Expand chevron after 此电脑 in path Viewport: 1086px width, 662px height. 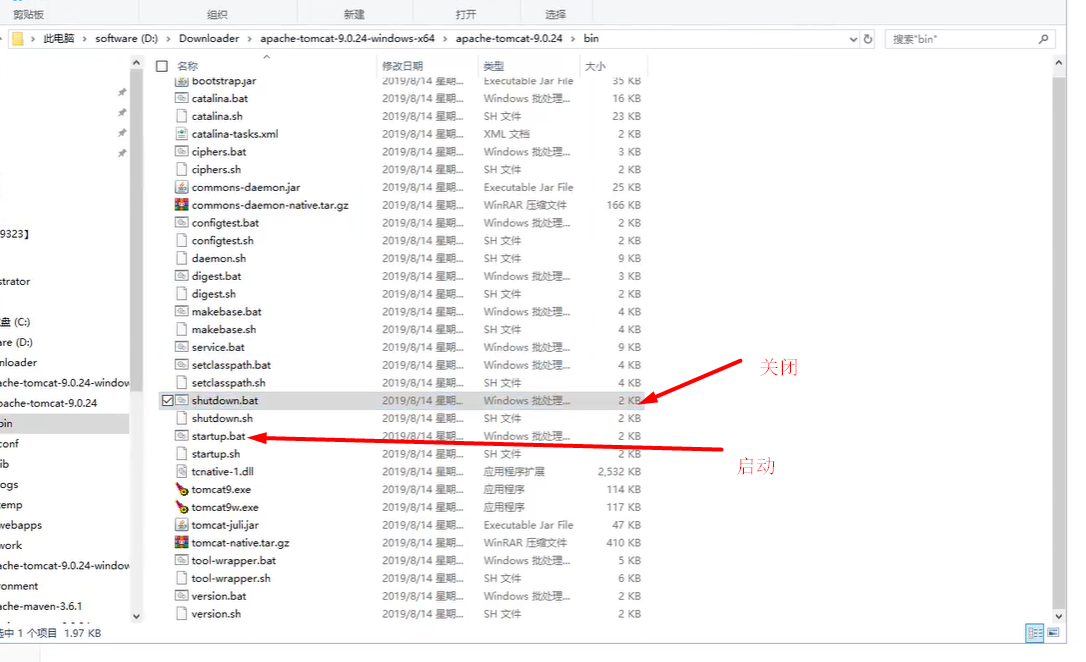point(84,39)
